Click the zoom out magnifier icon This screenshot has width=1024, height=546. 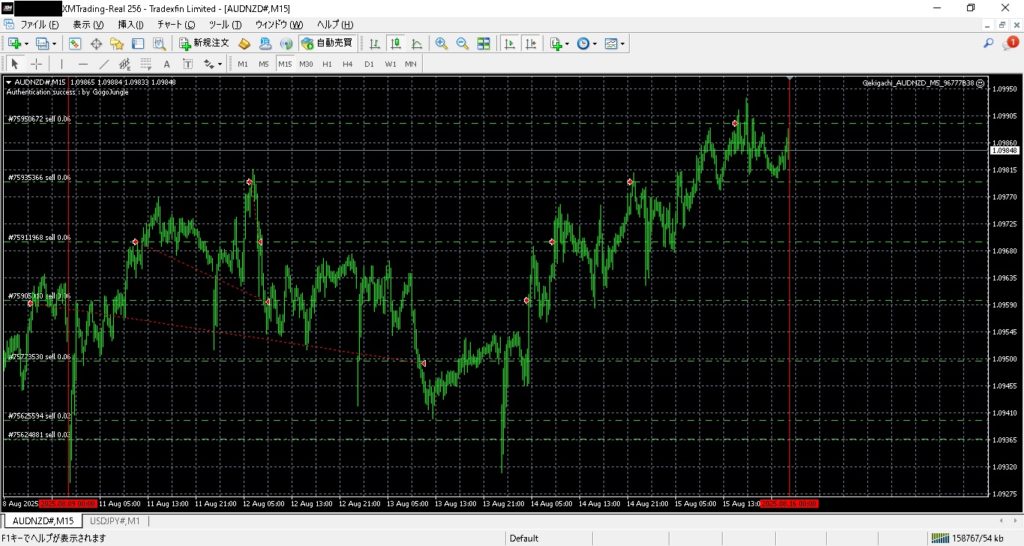(x=462, y=44)
